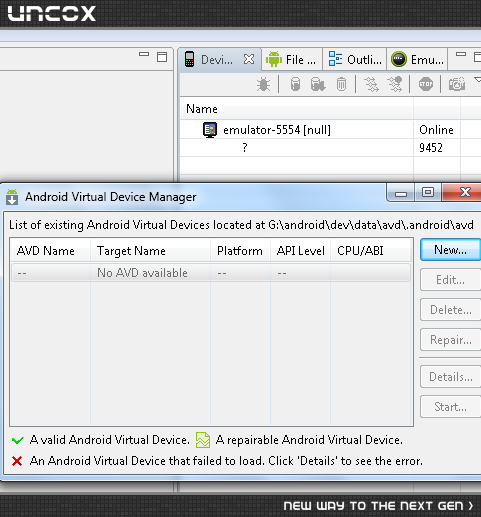Click the repairable AVD legend icon
Screen dimensions: 481x517
coord(203,440)
